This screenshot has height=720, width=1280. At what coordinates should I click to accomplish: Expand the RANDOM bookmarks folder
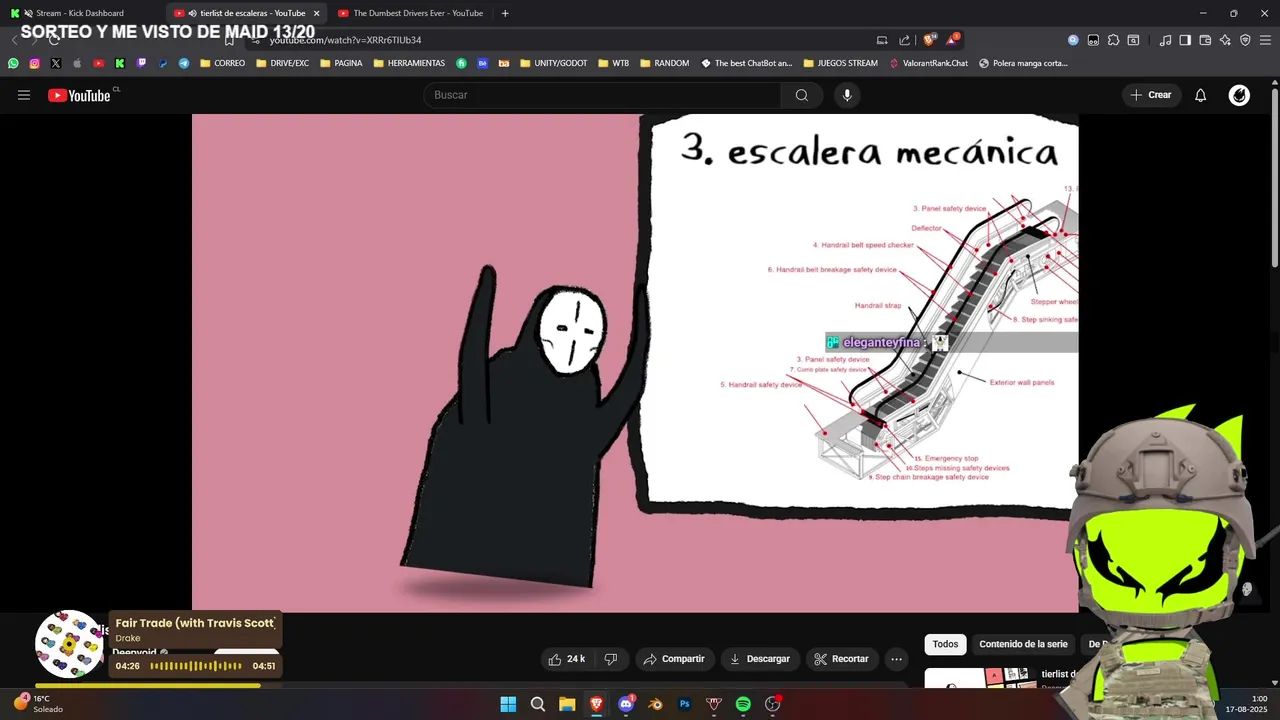pyautogui.click(x=664, y=63)
